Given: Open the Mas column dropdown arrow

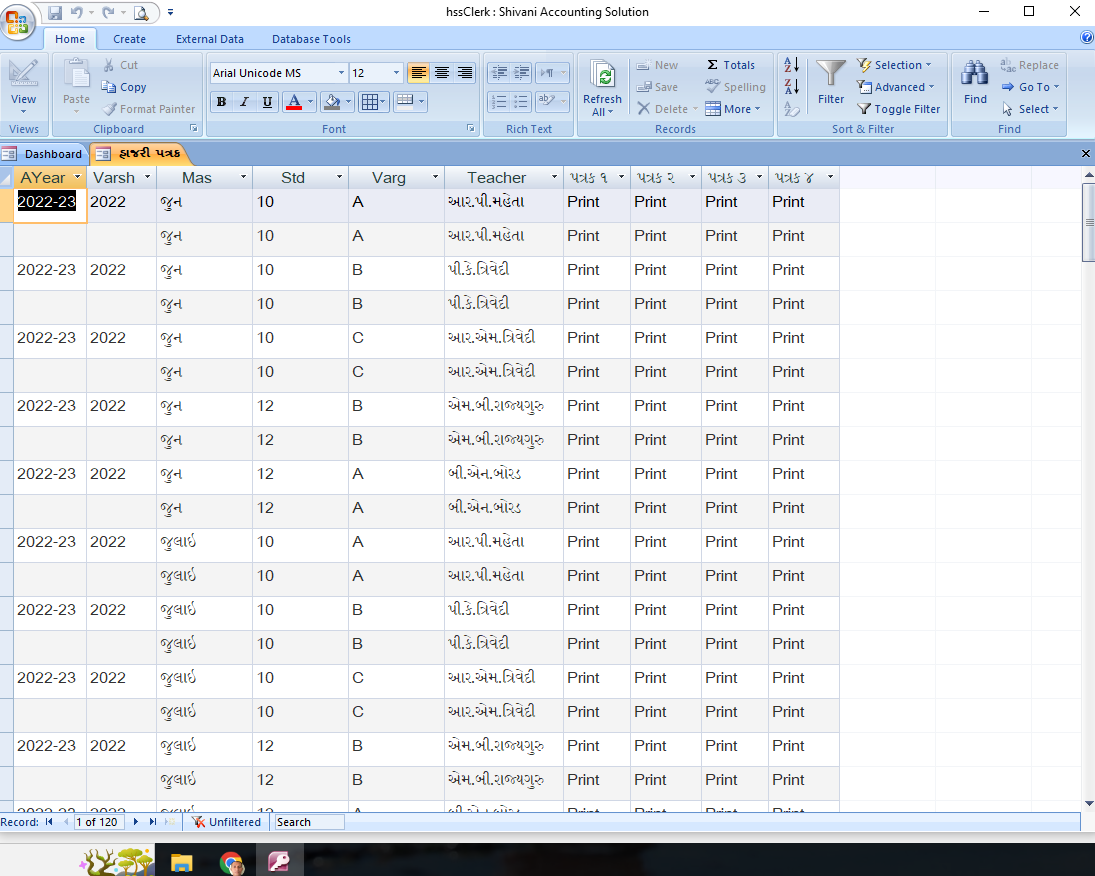Looking at the screenshot, I should point(243,178).
